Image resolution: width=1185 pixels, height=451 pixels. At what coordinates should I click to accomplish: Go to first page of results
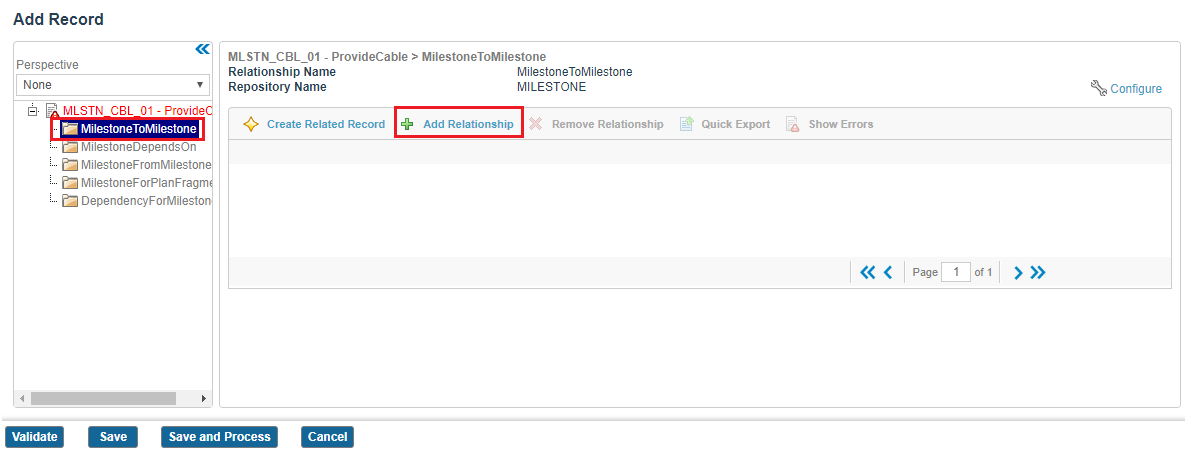coord(868,272)
